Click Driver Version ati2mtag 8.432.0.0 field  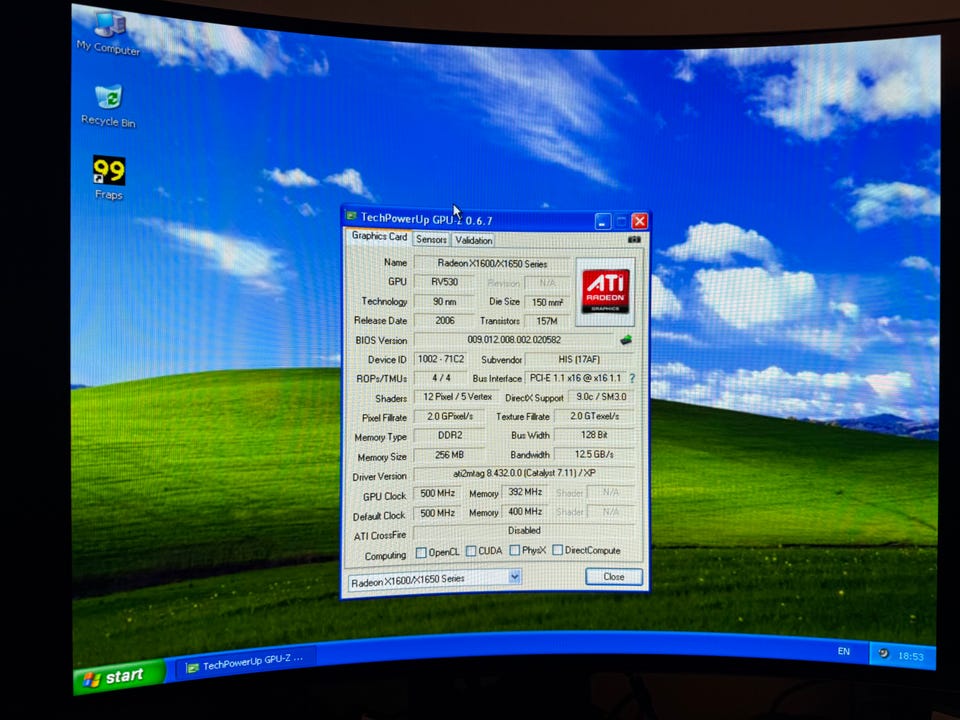coord(524,473)
